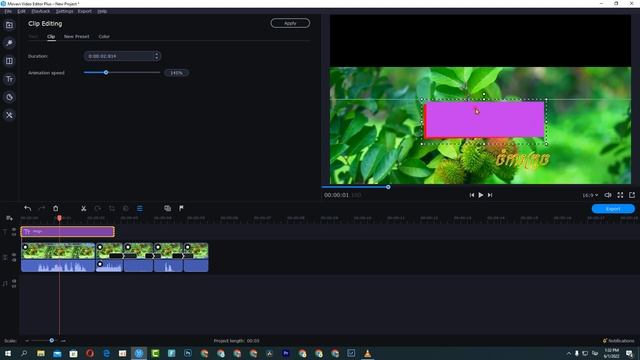Open the More tools wrench icon
The height and width of the screenshot is (360, 640).
click(x=9, y=115)
